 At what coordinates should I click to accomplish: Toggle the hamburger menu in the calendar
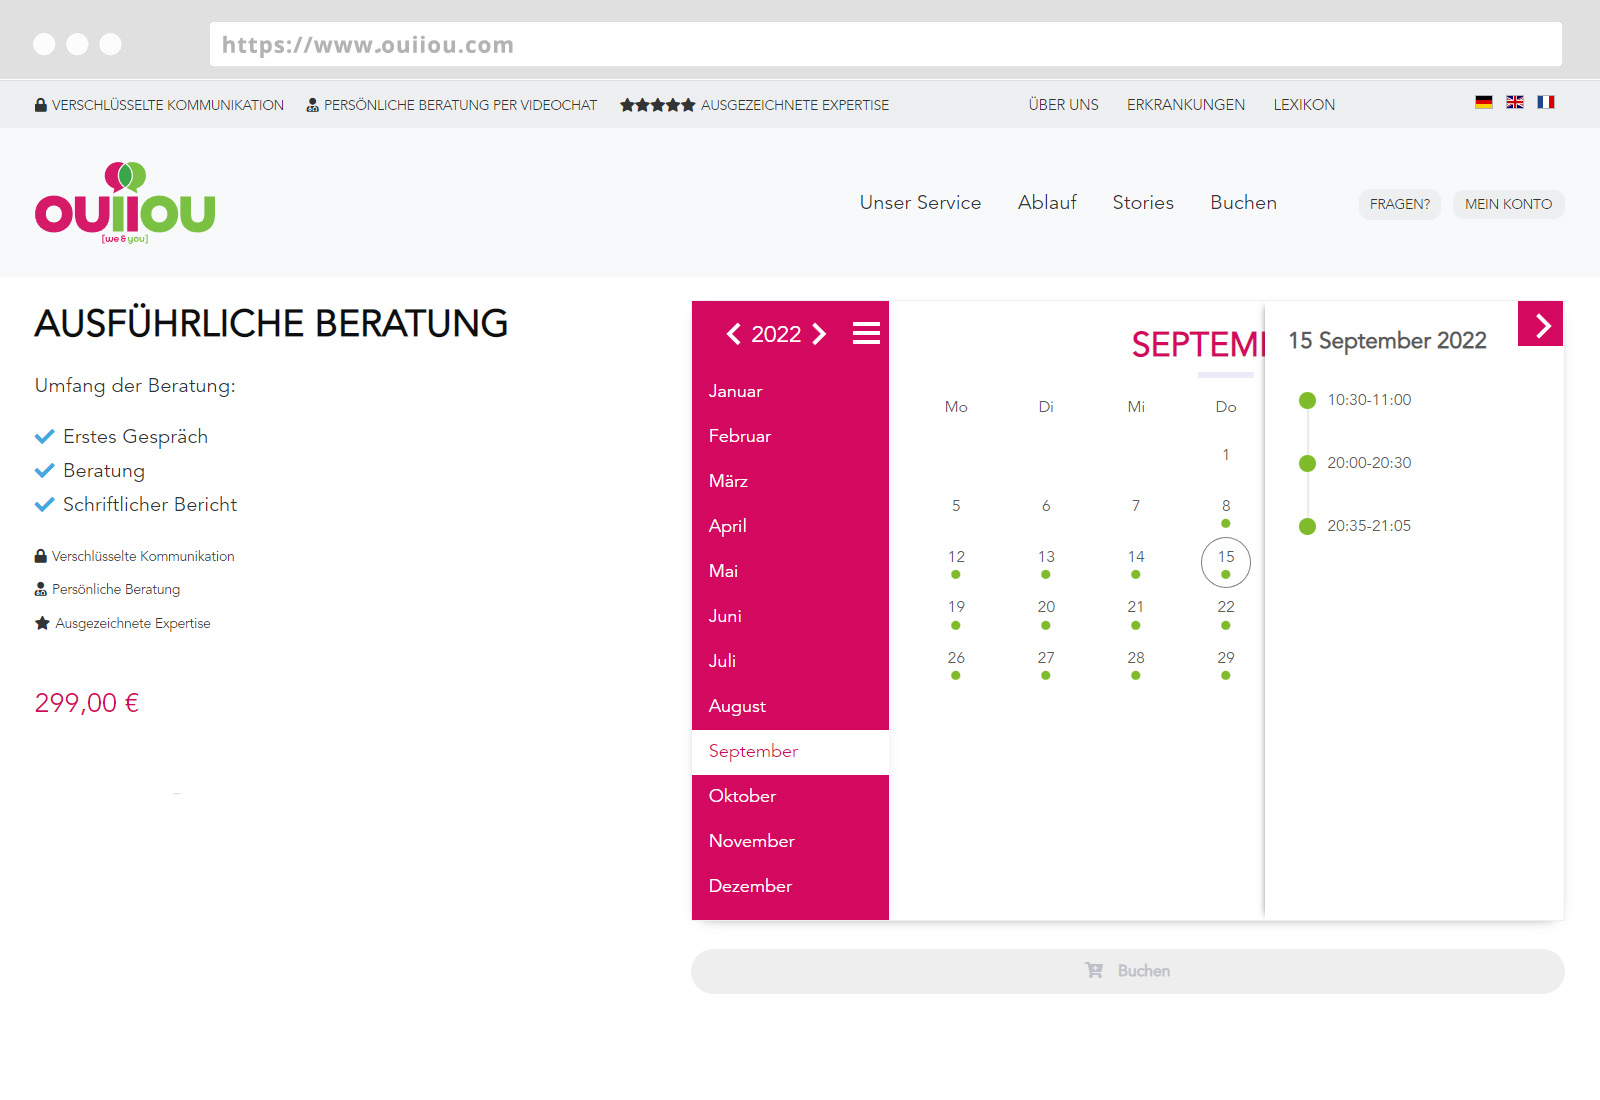tap(866, 333)
